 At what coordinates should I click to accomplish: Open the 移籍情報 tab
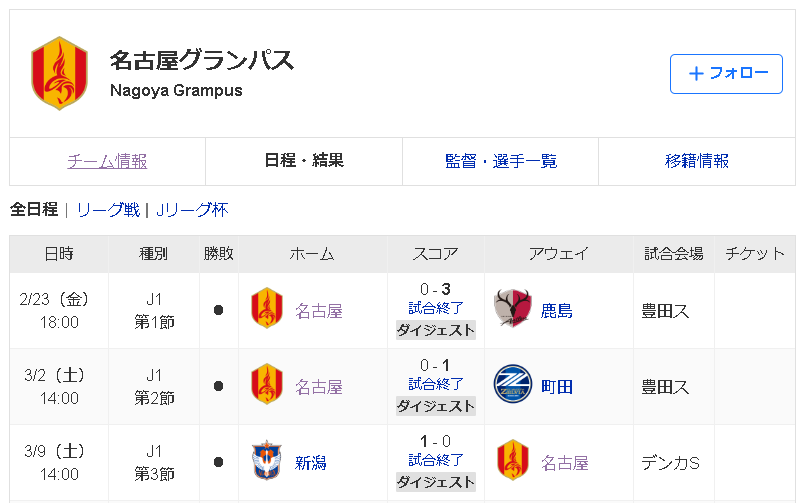697,161
